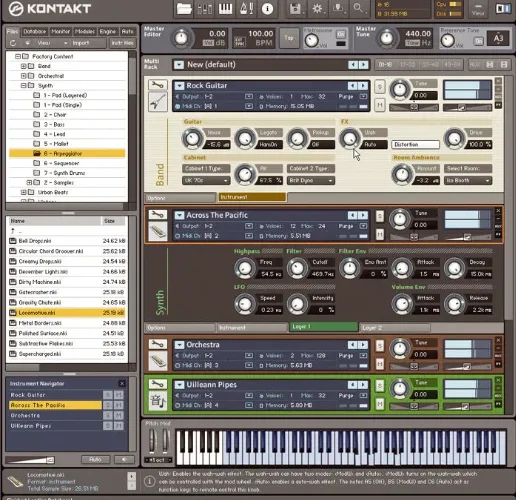The height and width of the screenshot is (500, 516).
Task: Show the on-screen keyboard icon
Action: [225, 9]
